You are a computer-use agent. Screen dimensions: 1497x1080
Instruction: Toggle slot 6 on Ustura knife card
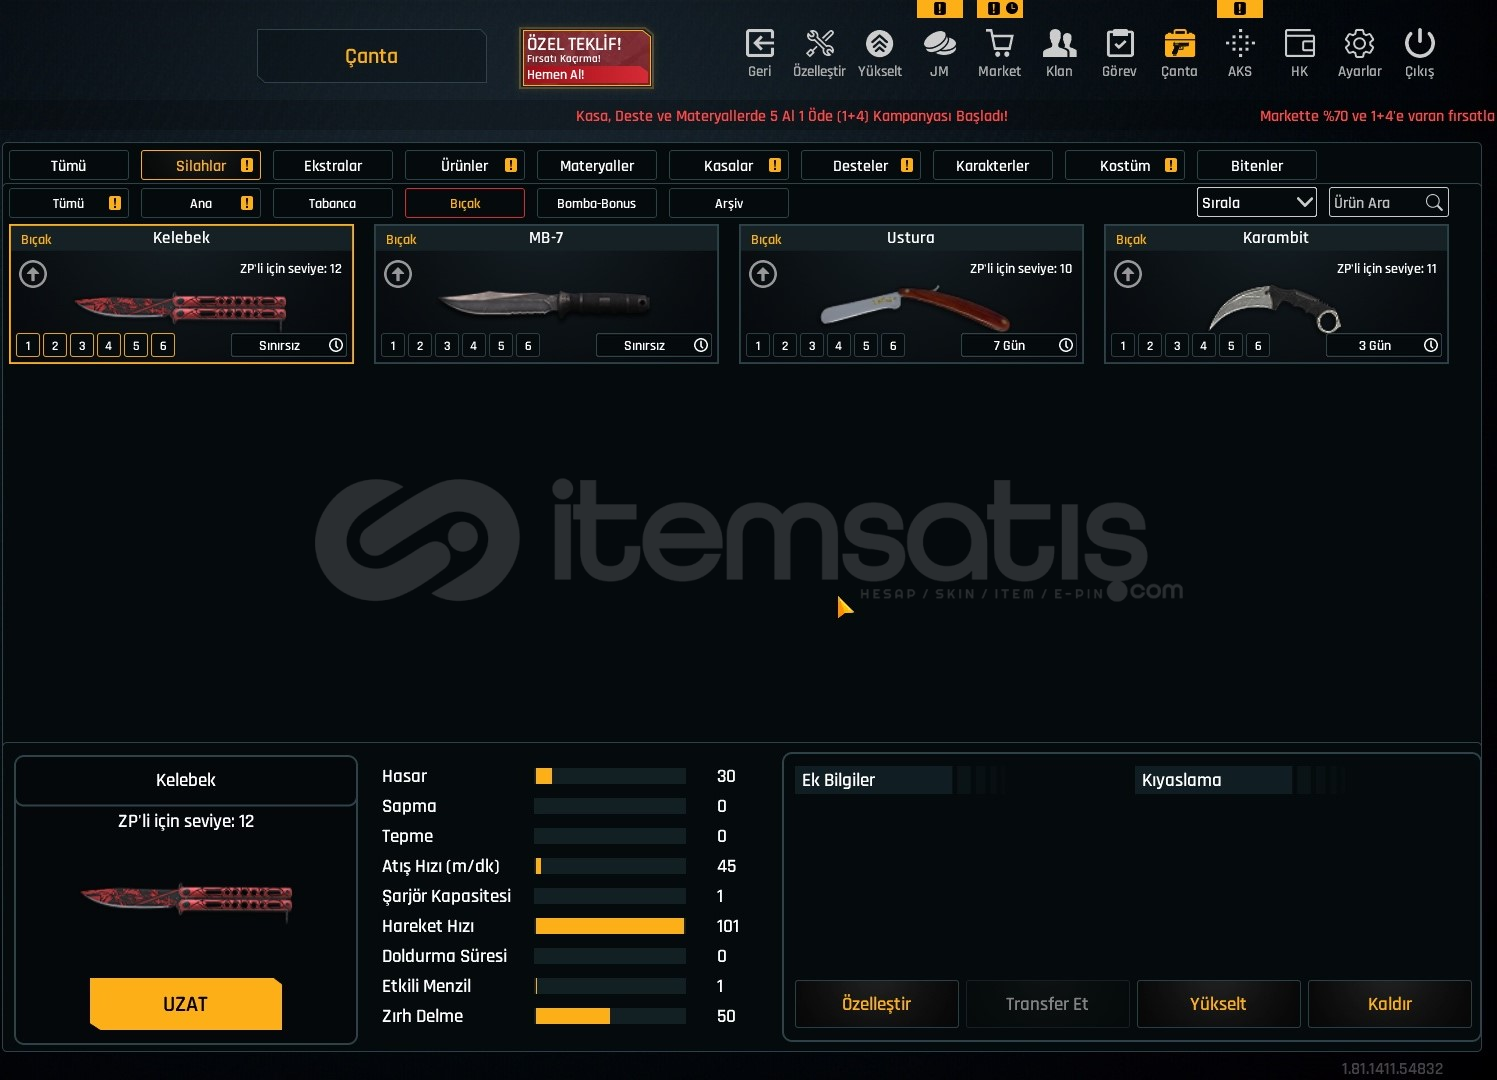click(x=893, y=346)
